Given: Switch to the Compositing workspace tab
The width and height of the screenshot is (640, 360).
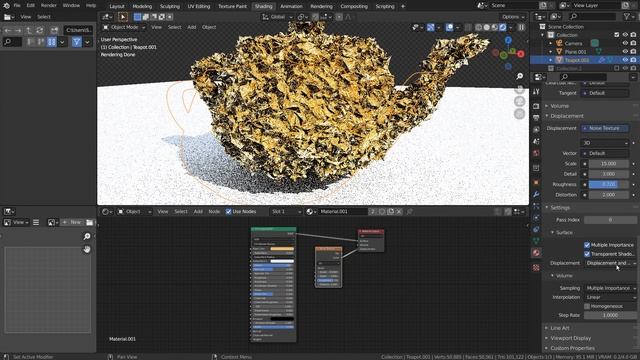Looking at the screenshot, I should 354,6.
